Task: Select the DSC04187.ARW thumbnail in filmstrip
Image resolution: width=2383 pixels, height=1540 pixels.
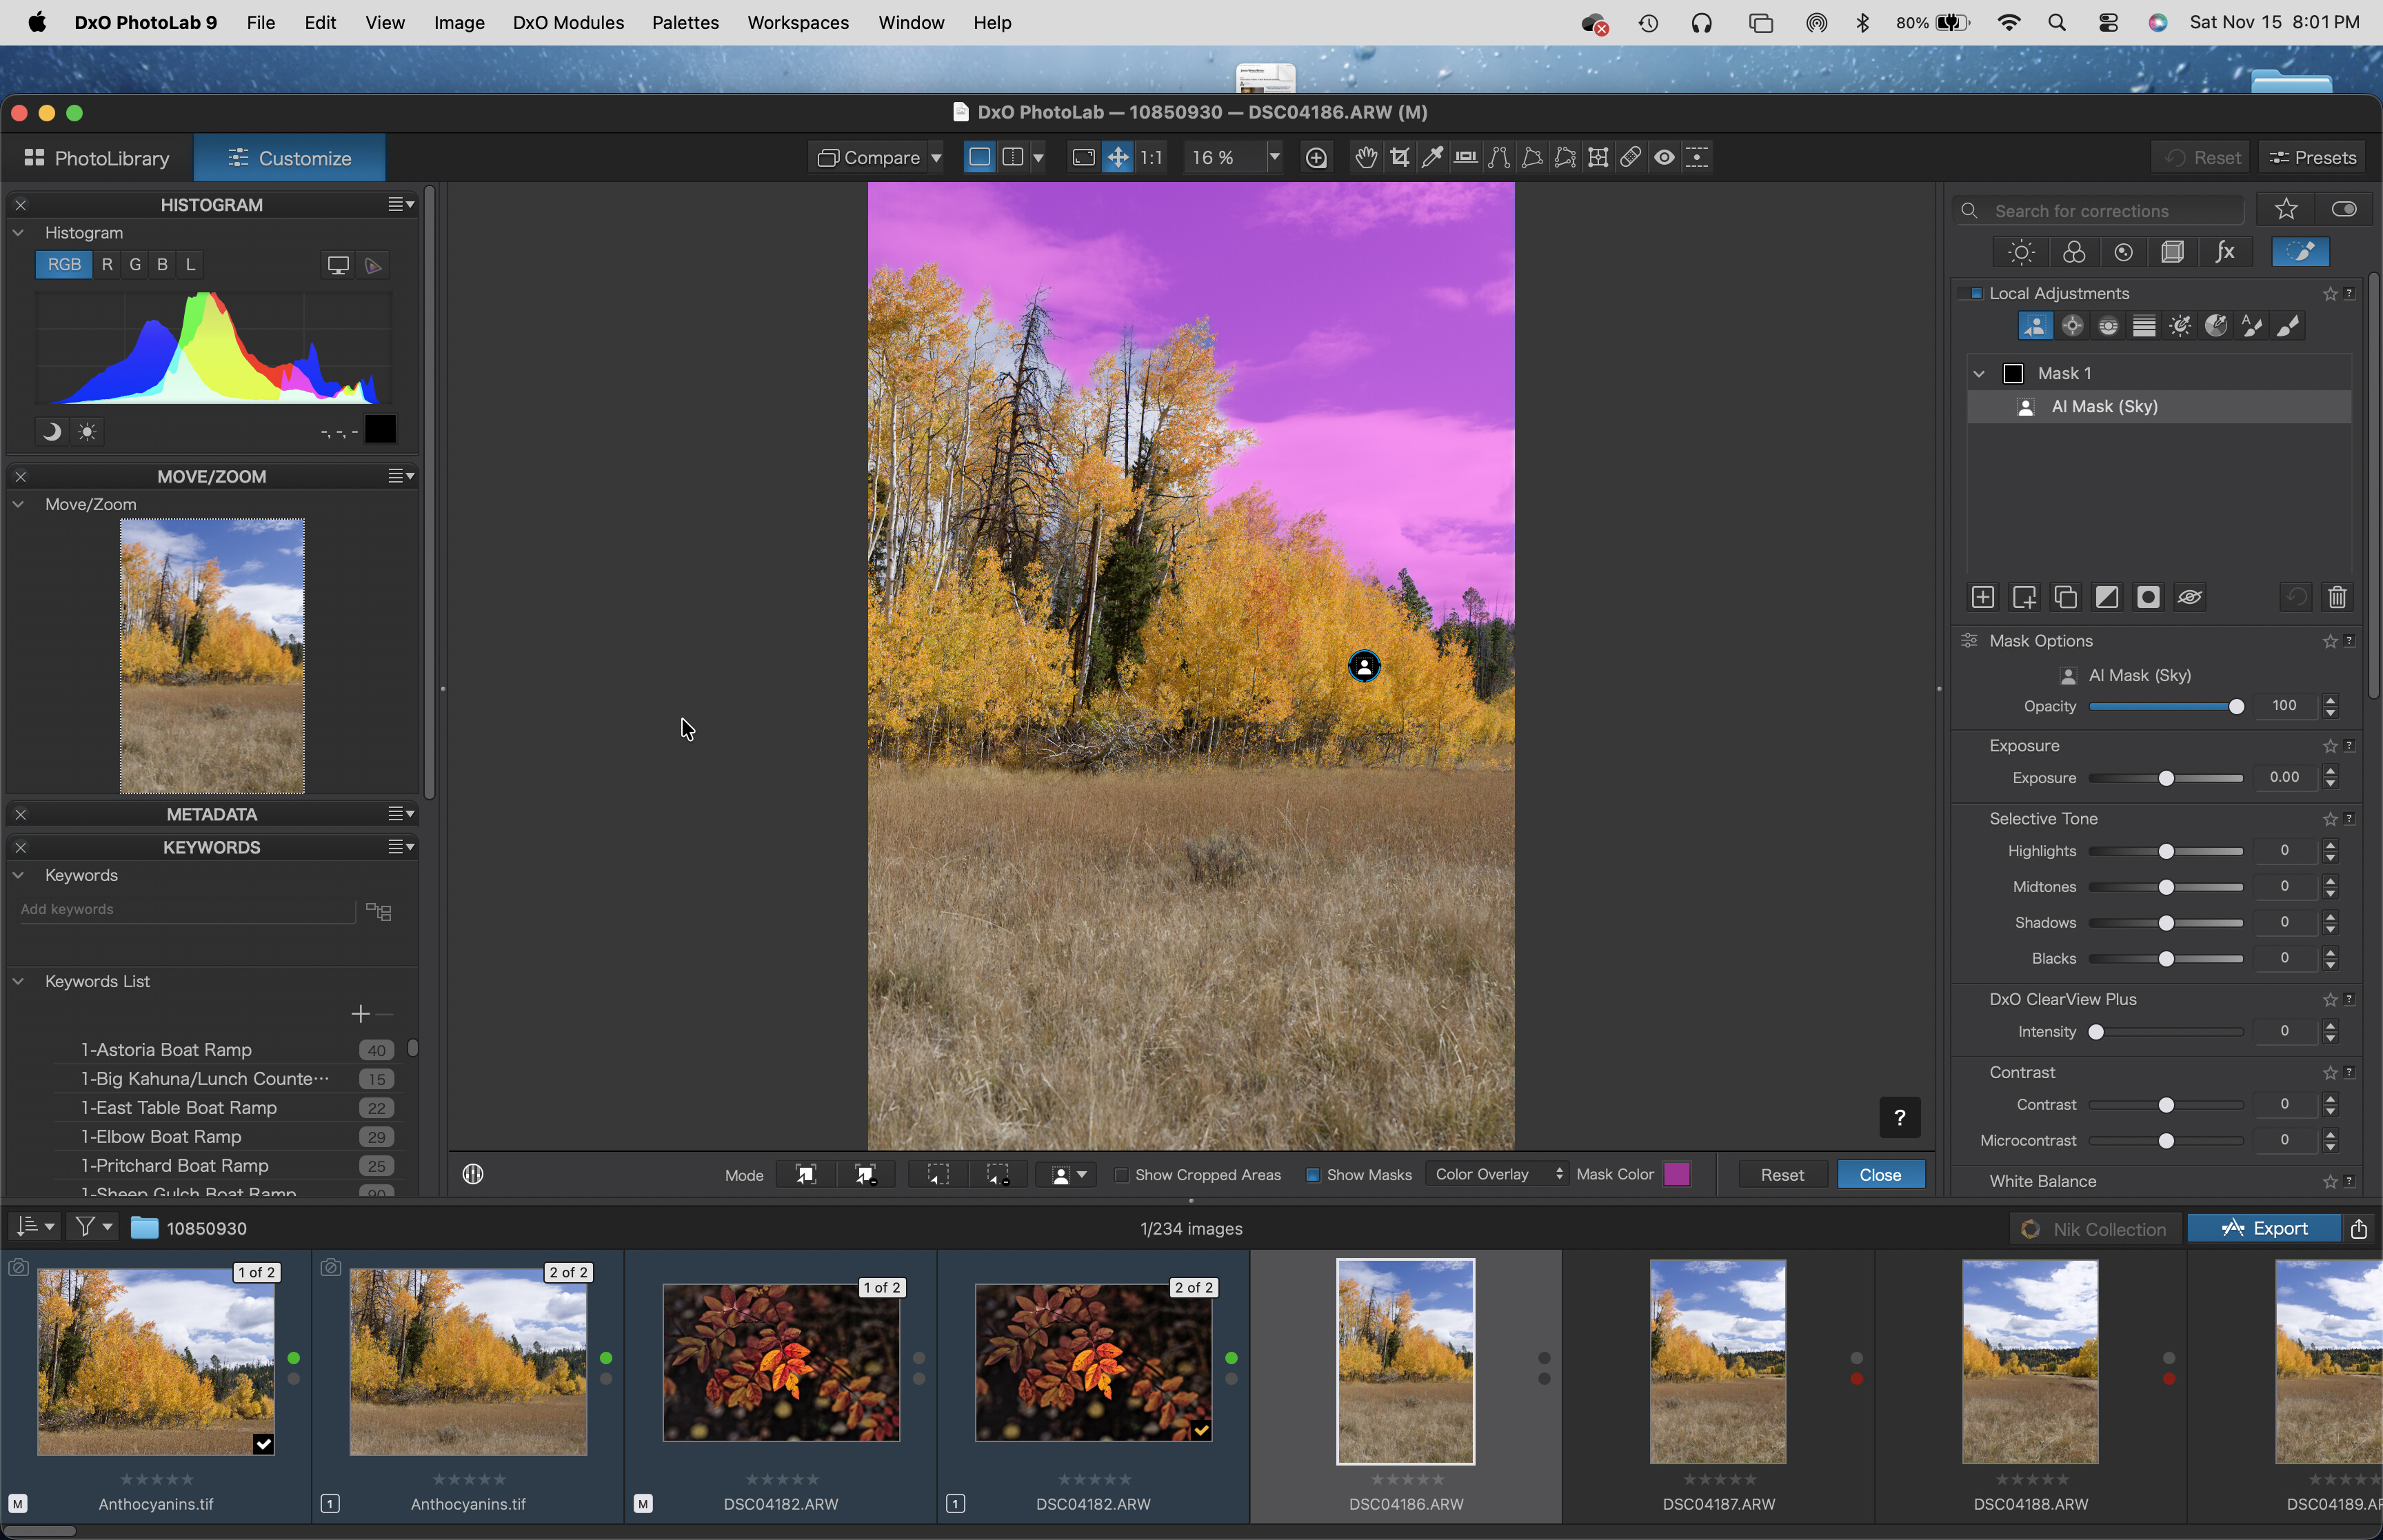Action: (x=1717, y=1362)
